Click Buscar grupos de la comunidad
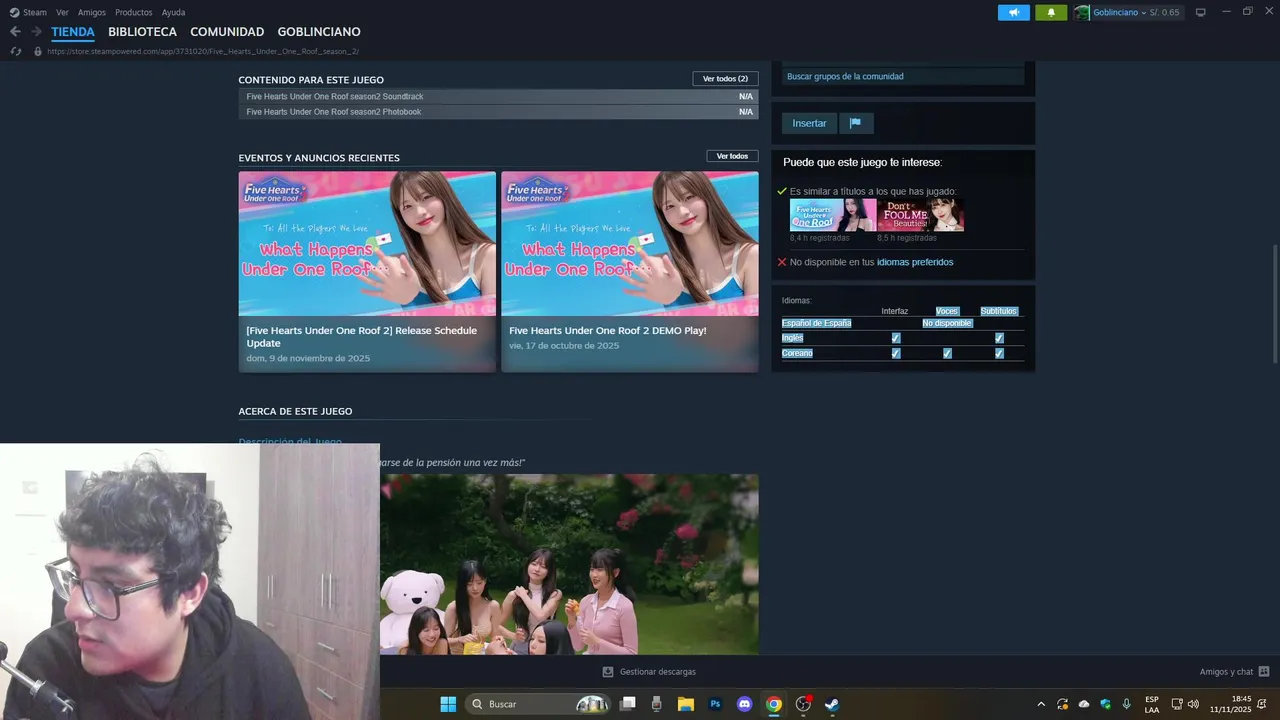Image resolution: width=1280 pixels, height=720 pixels. (x=903, y=76)
